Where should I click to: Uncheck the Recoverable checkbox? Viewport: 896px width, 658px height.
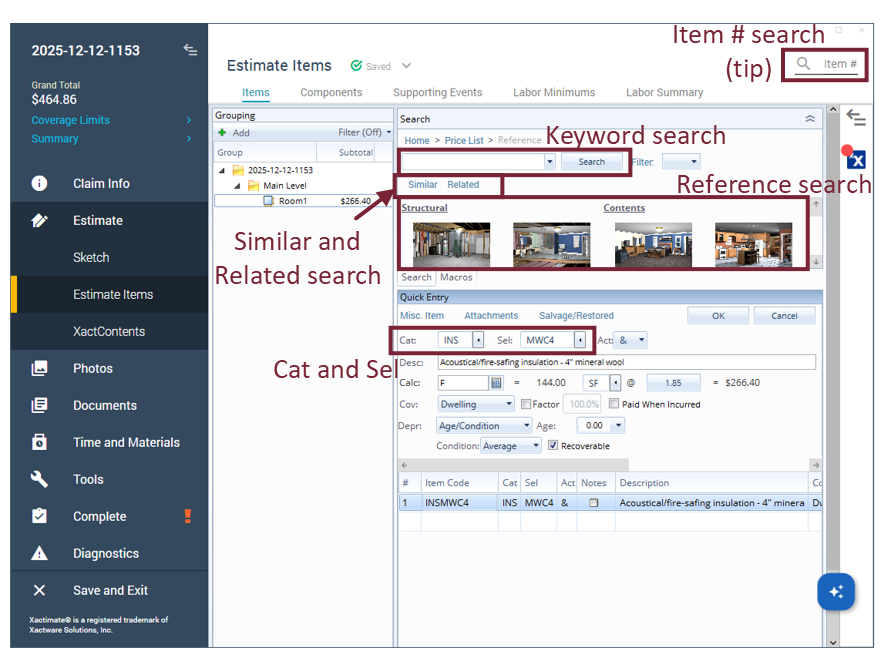click(553, 446)
